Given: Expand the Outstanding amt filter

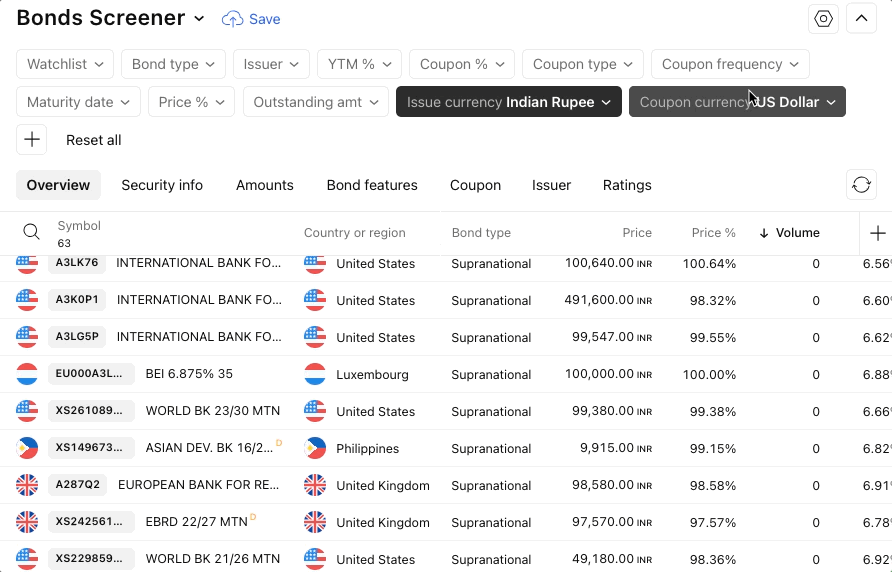Looking at the screenshot, I should pos(316,102).
